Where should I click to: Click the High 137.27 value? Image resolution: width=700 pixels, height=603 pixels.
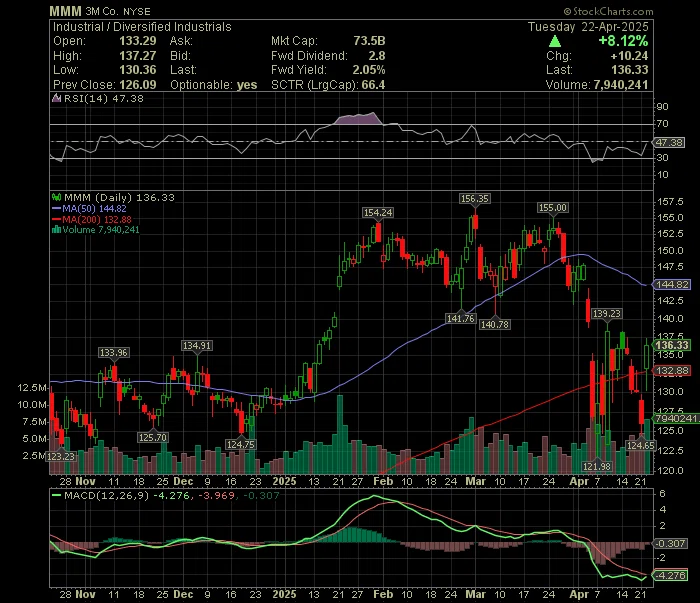[138, 56]
